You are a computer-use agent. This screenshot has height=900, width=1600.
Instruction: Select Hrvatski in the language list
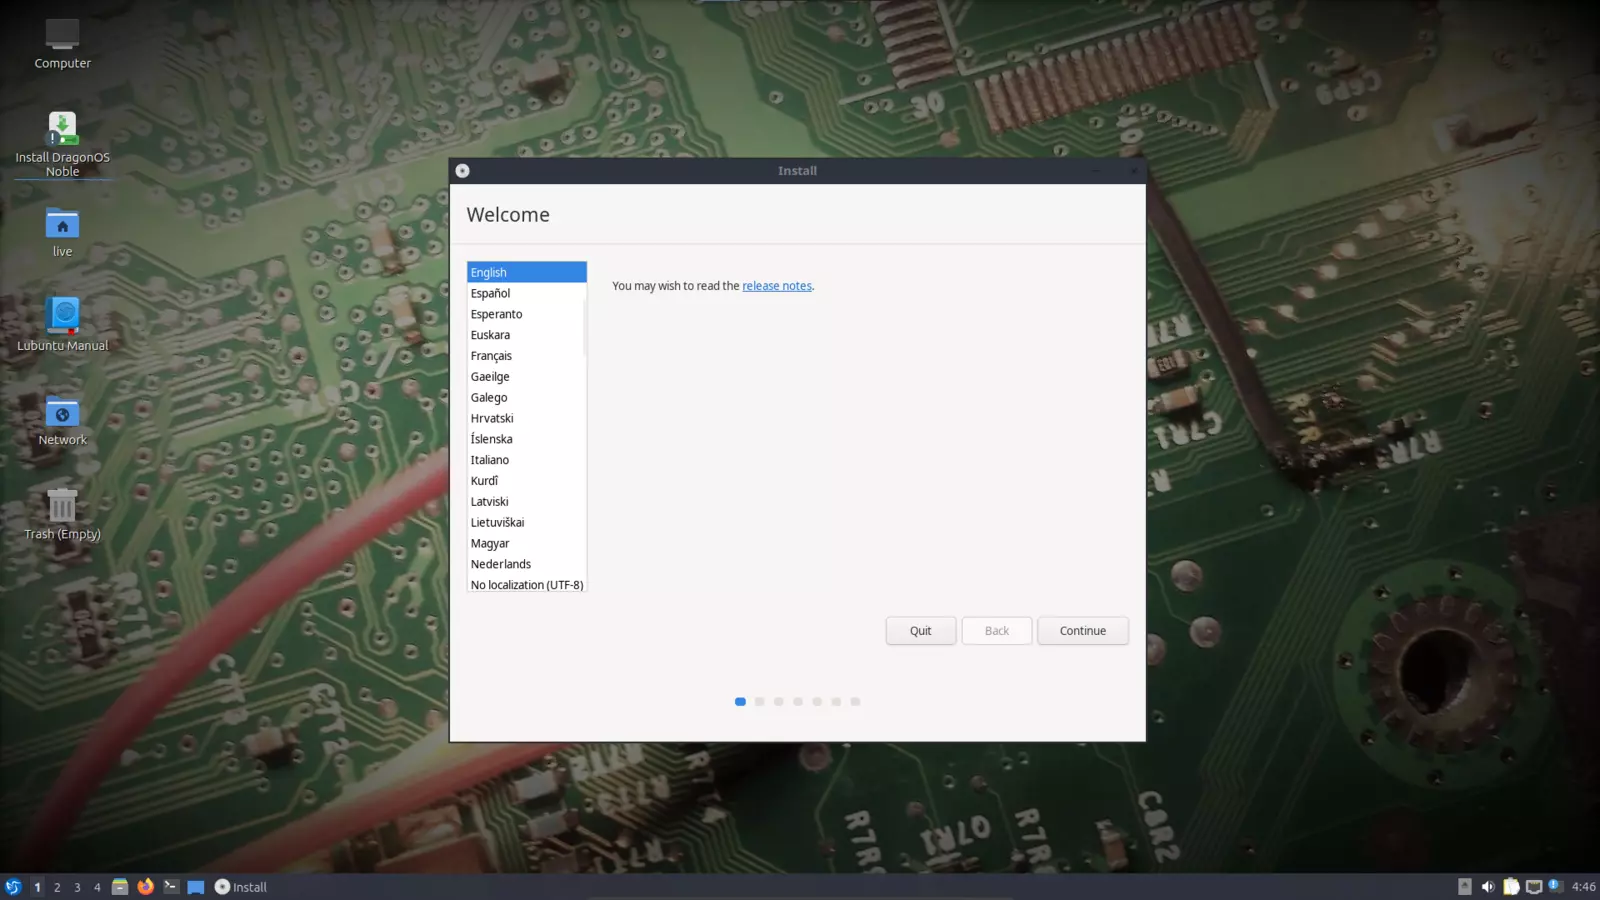click(526, 418)
